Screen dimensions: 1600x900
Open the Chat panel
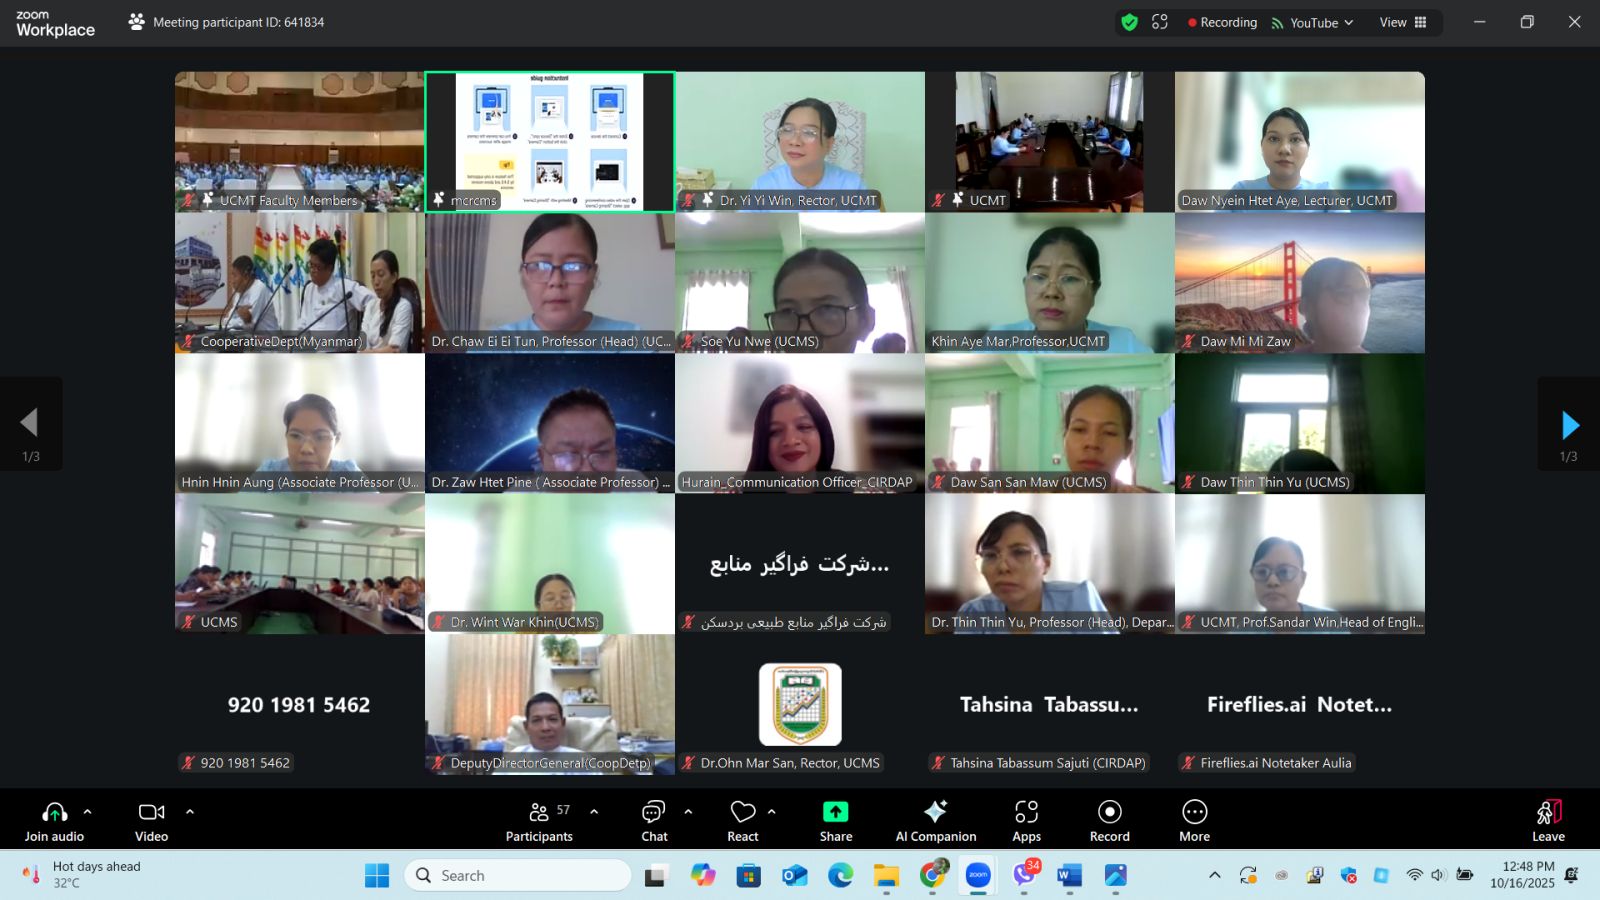[x=654, y=820]
